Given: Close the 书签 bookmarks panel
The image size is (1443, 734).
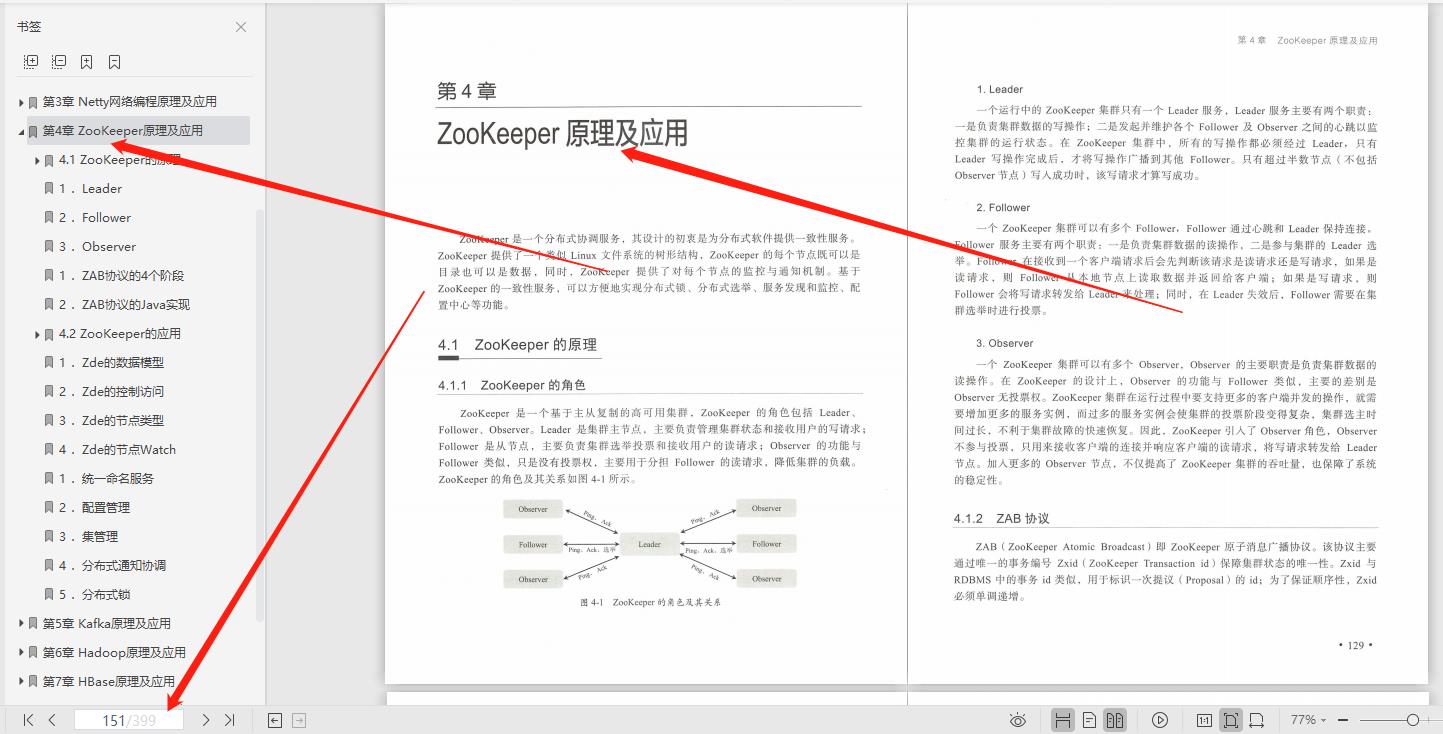Looking at the screenshot, I should [241, 27].
